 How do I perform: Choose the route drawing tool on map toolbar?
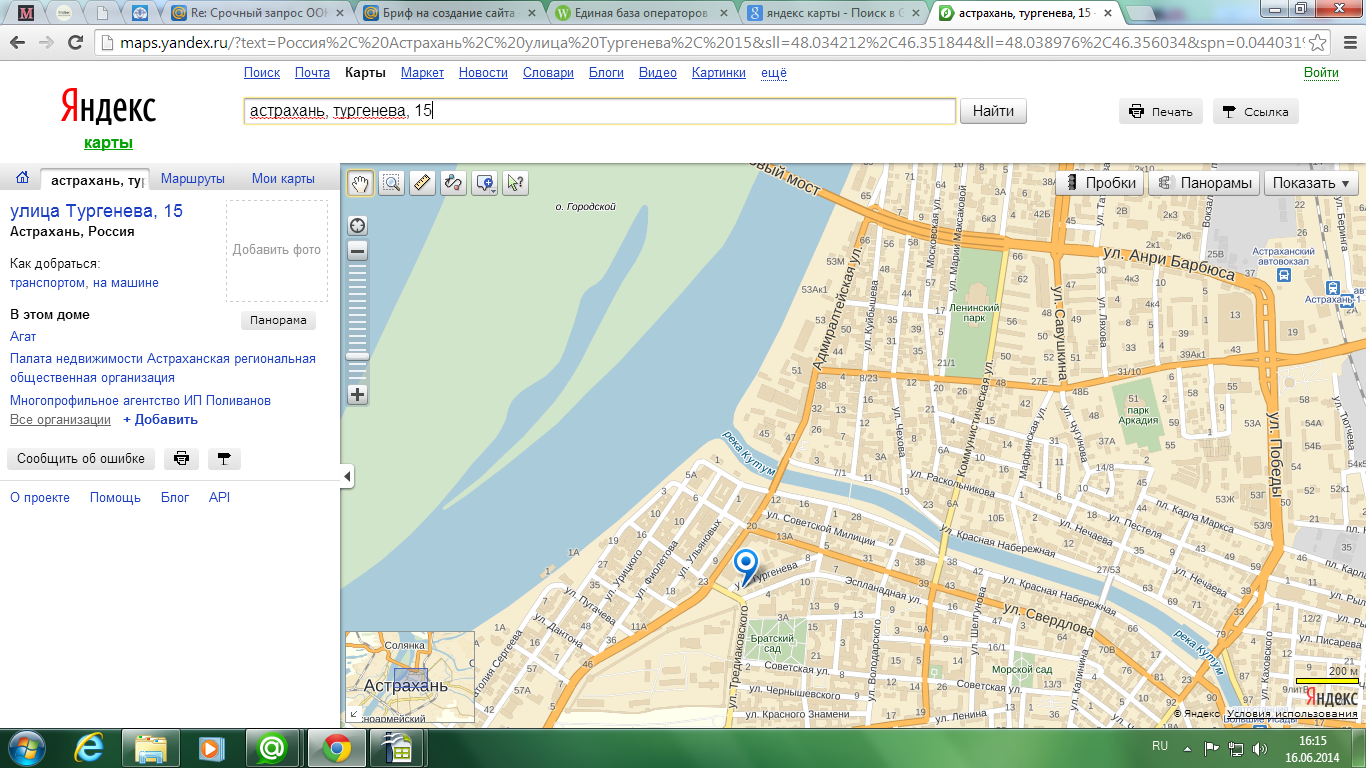pyautogui.click(x=453, y=183)
